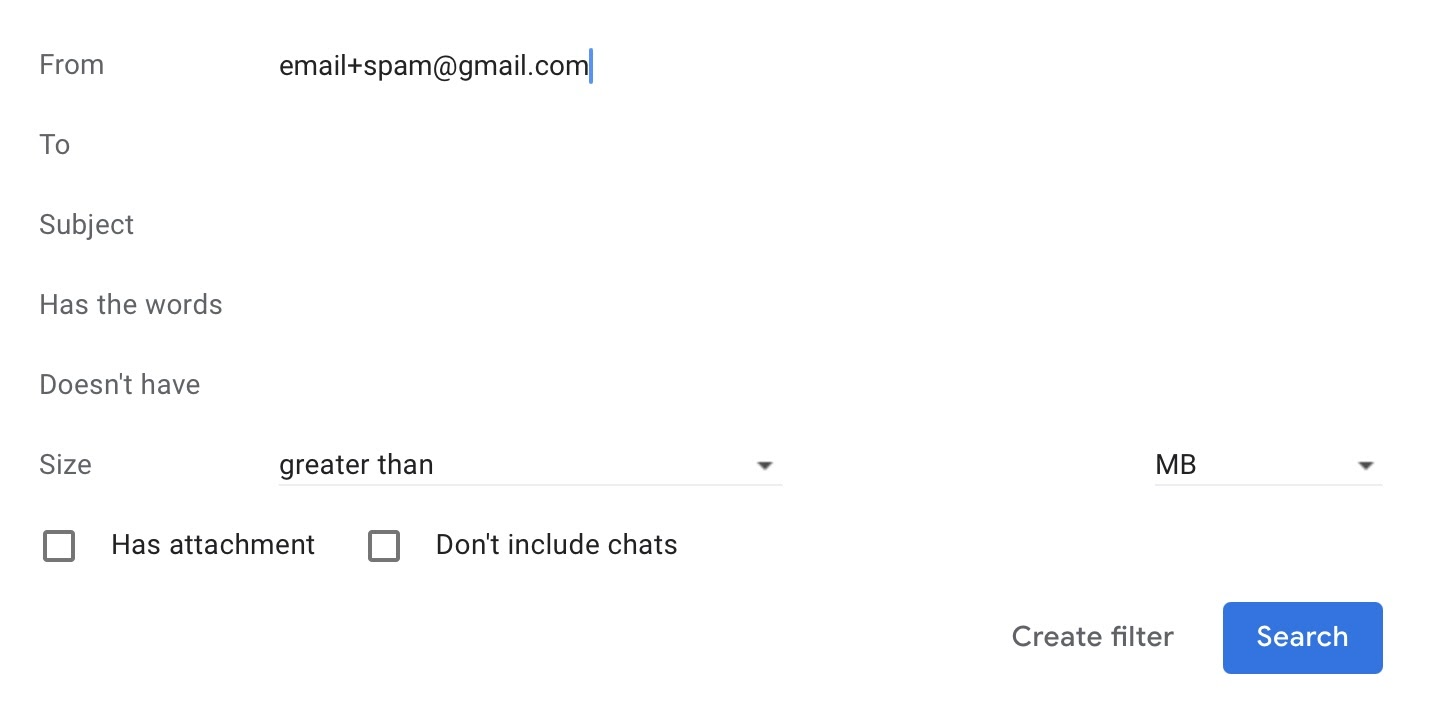The width and height of the screenshot is (1429, 713).
Task: Focus the To recipient input field
Action: (x=830, y=146)
